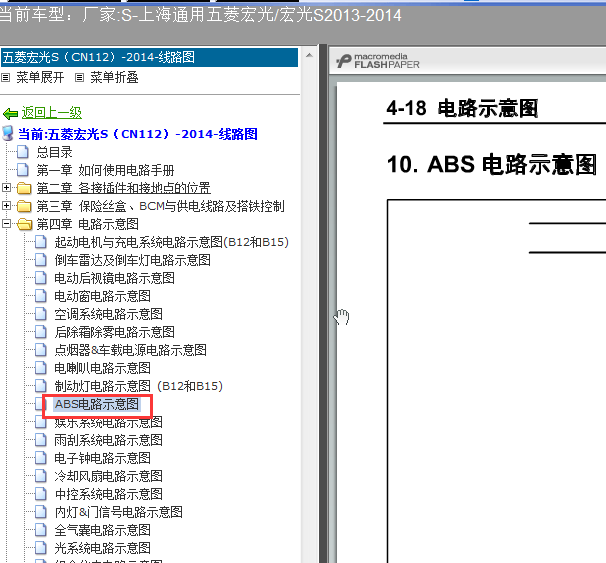
Task: Click the icon before 菜单展开
Action: [5, 78]
